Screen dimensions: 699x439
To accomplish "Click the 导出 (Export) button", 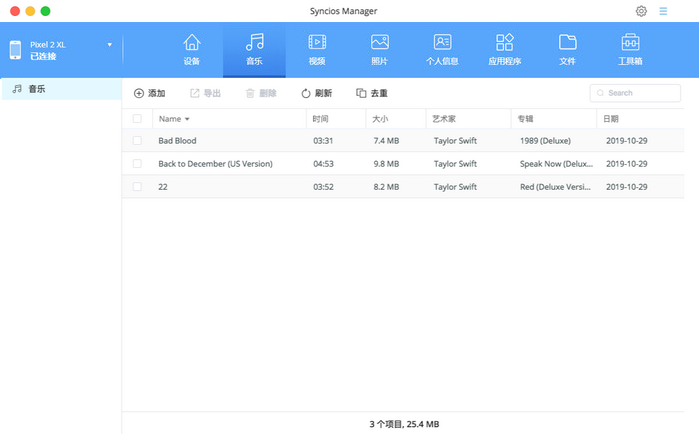I will [206, 93].
